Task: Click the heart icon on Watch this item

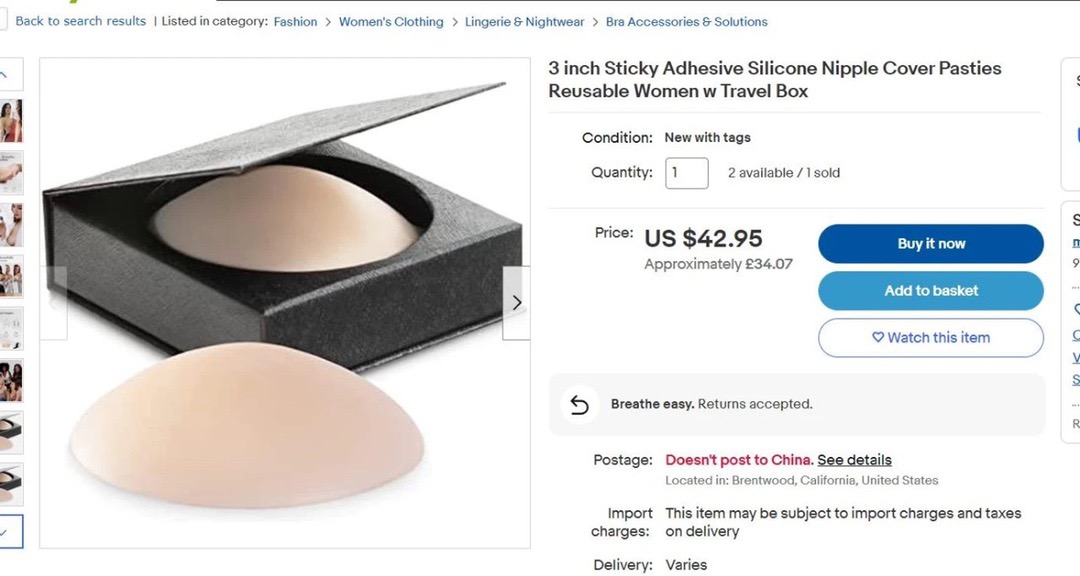Action: click(x=878, y=338)
